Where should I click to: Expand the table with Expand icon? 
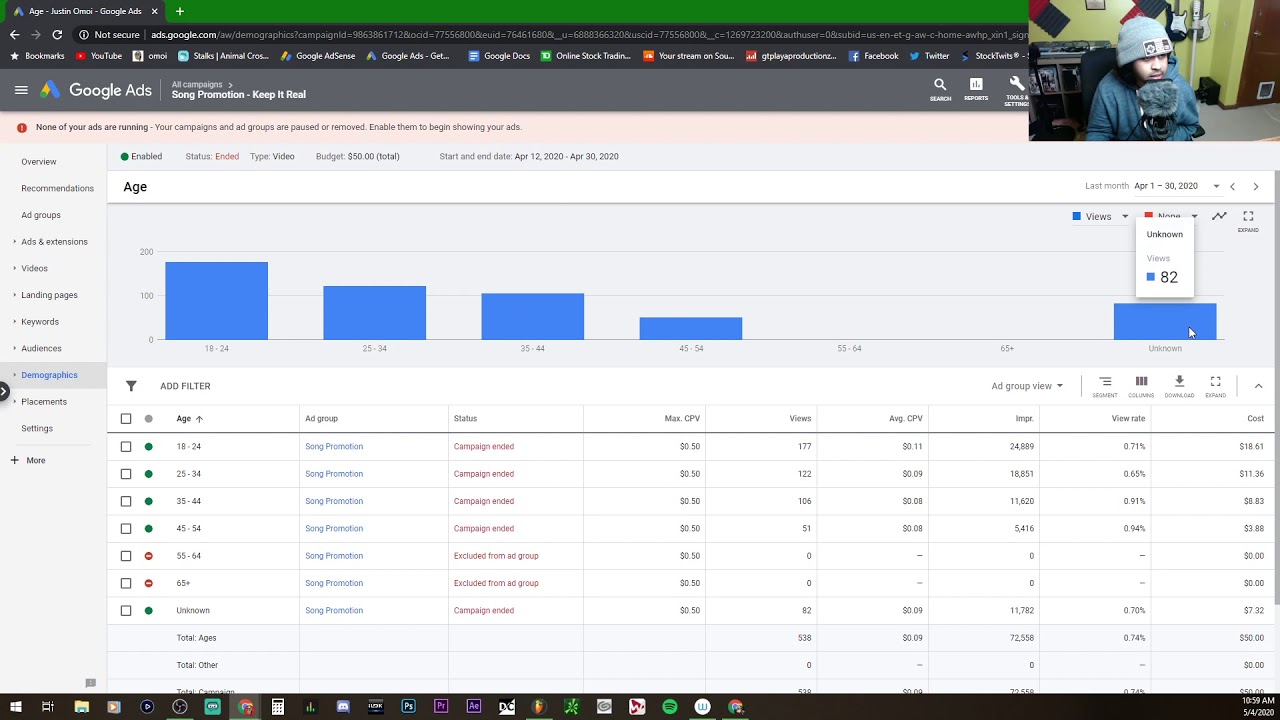[1215, 382]
